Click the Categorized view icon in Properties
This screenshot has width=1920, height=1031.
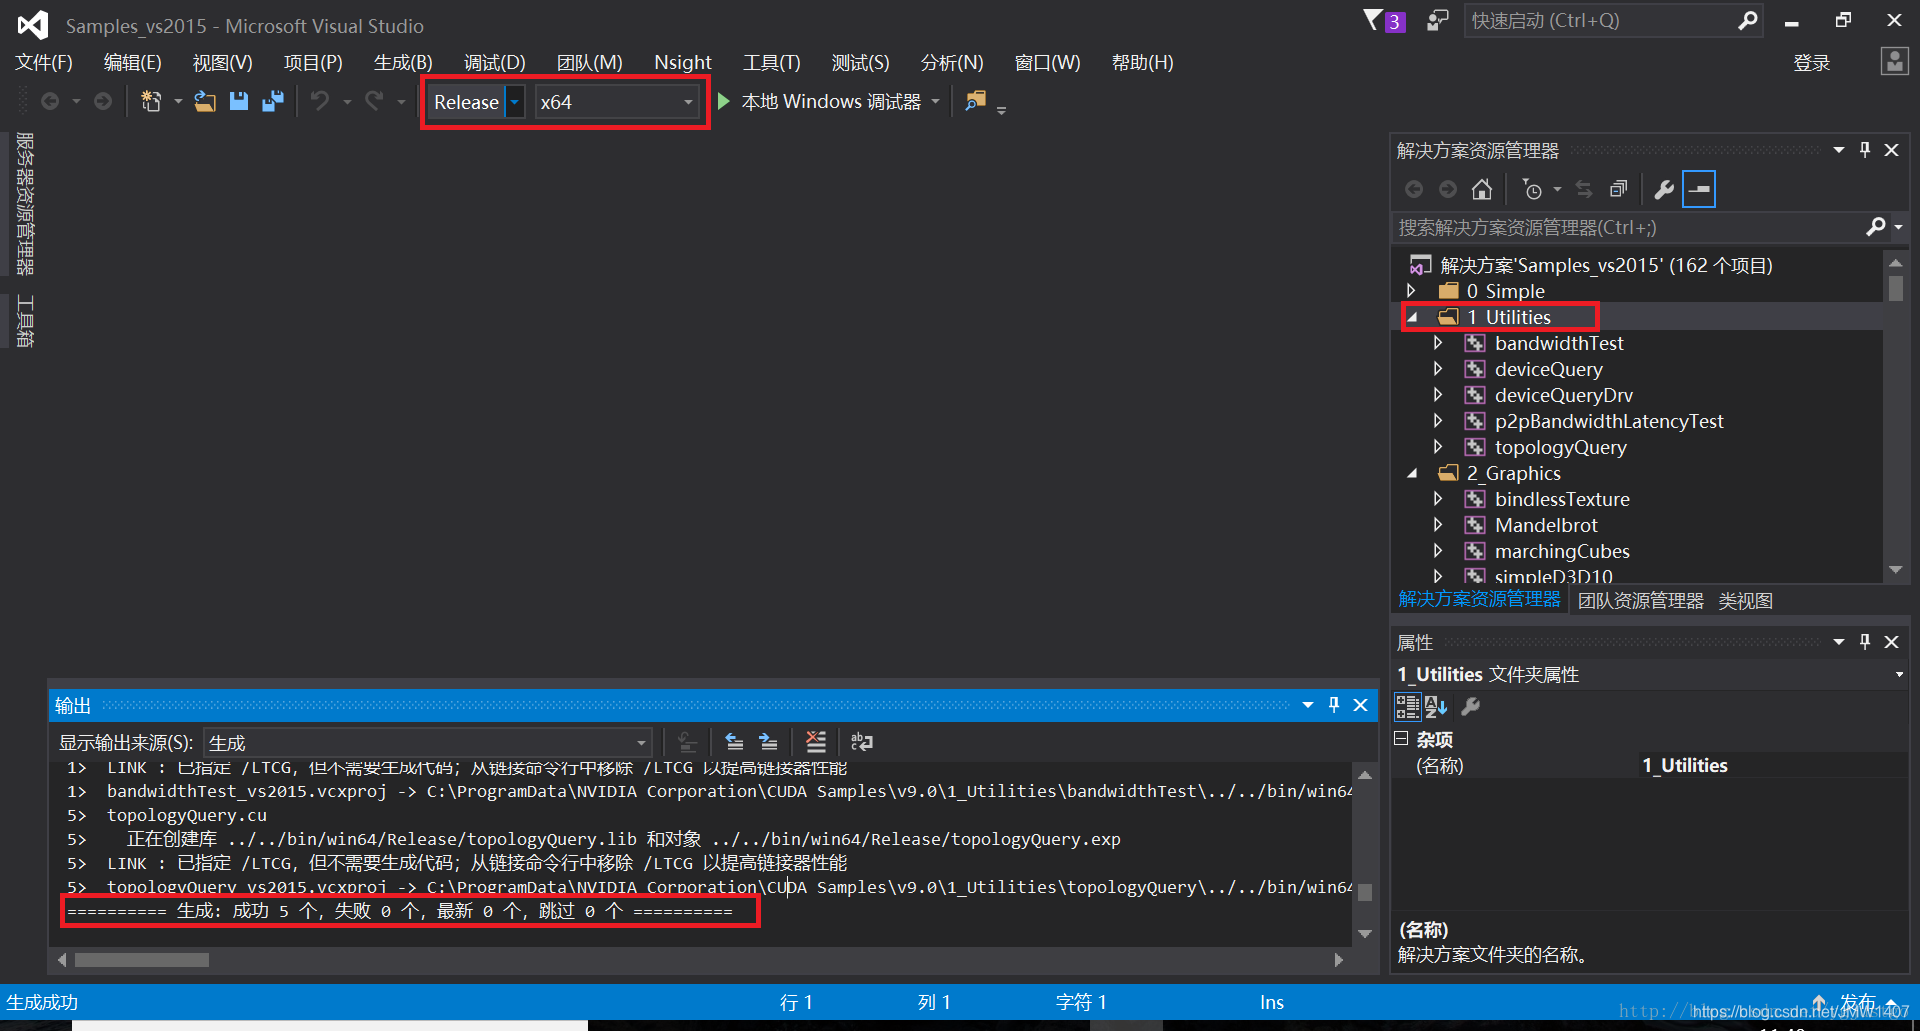[x=1407, y=707]
